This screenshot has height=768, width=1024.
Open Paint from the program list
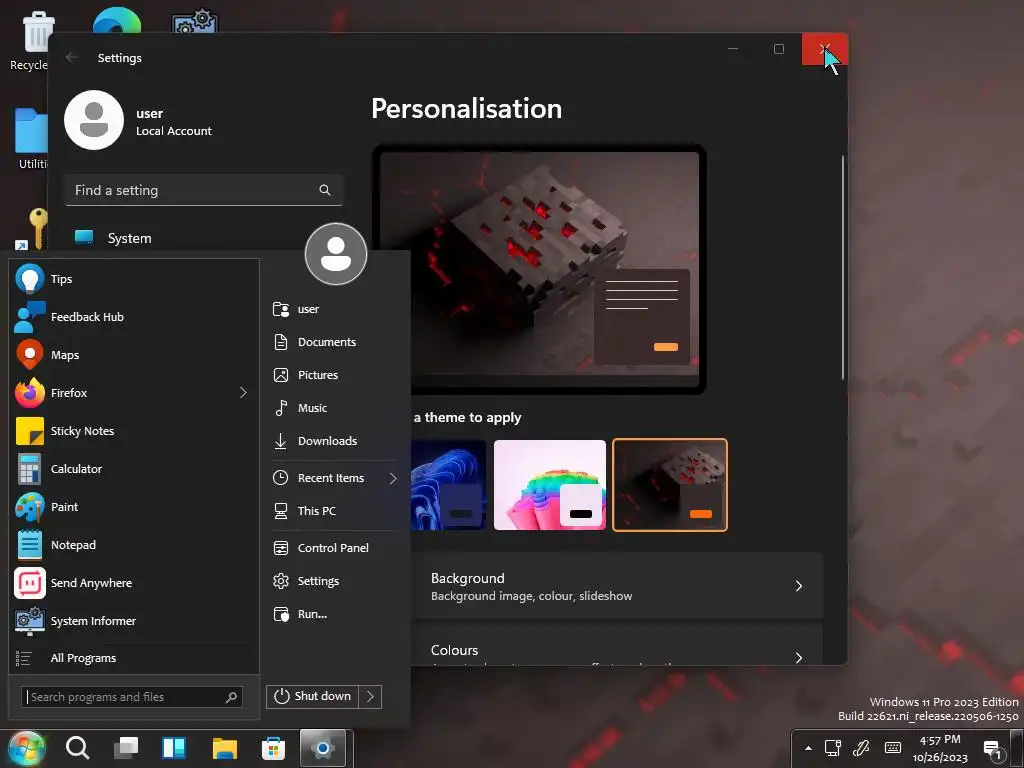pyautogui.click(x=134, y=507)
